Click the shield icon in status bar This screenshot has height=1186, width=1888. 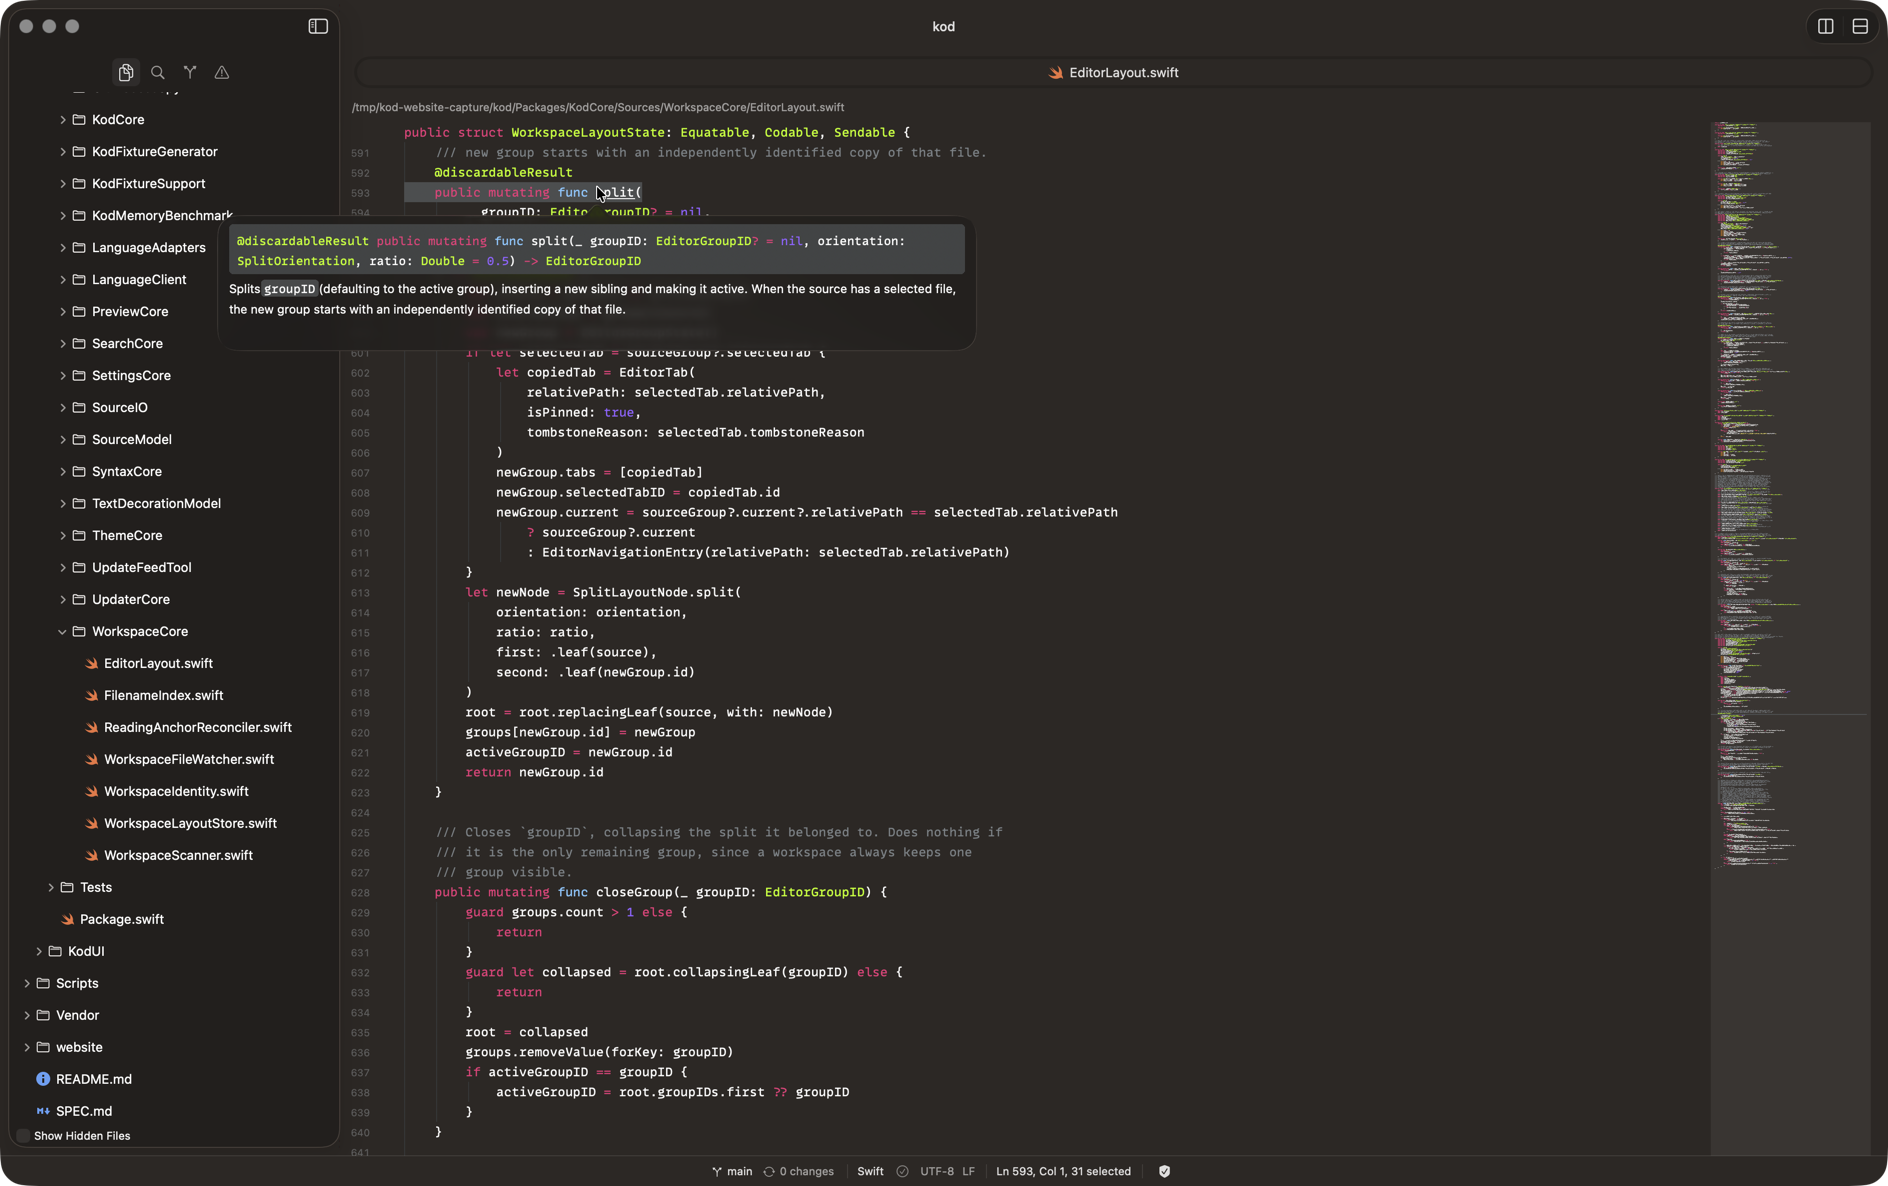click(1164, 1171)
